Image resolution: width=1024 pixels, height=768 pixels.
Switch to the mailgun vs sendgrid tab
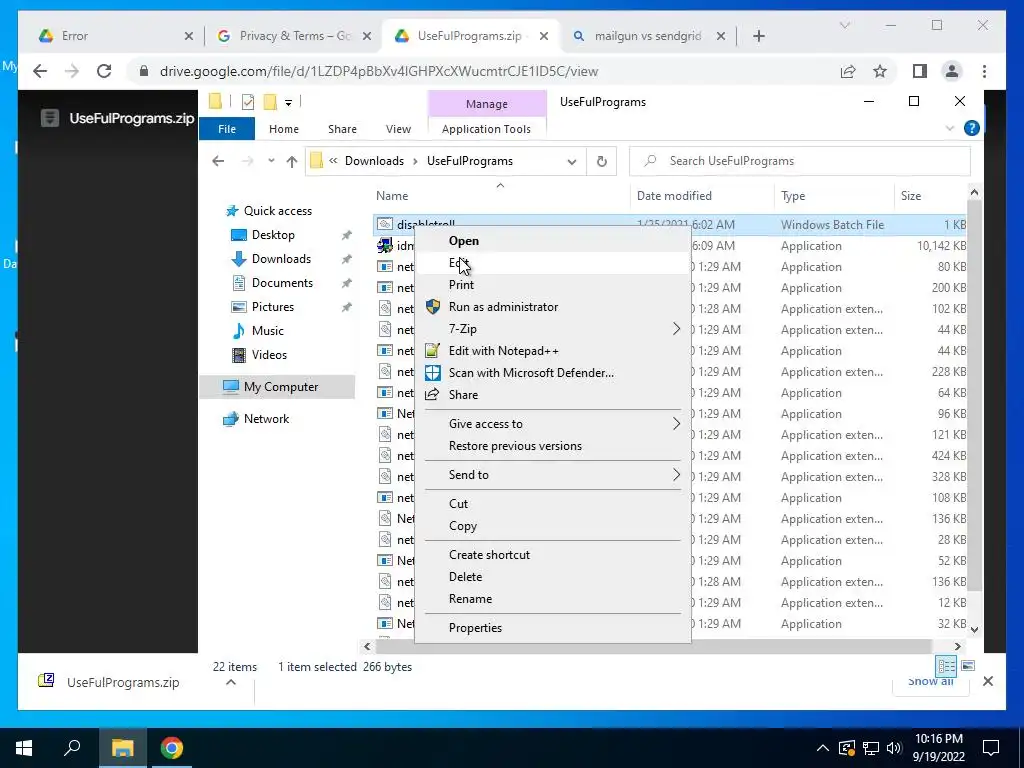pos(647,36)
